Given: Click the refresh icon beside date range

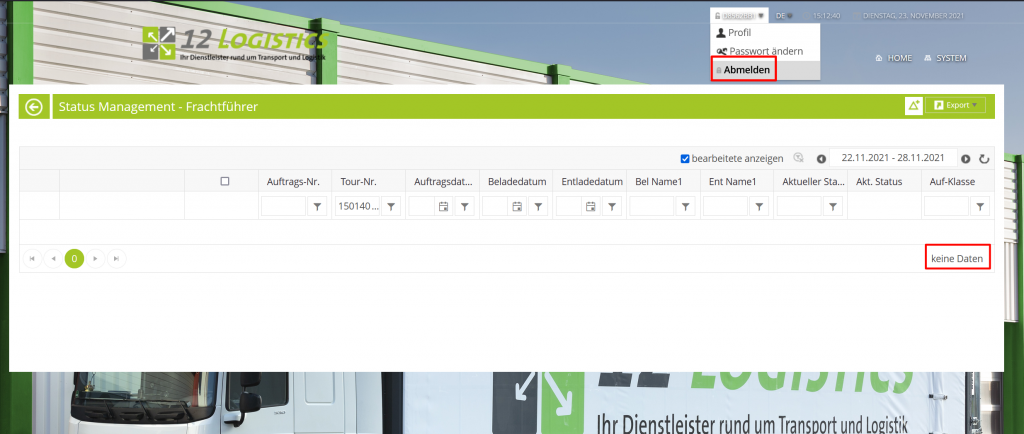Looking at the screenshot, I should coord(984,158).
